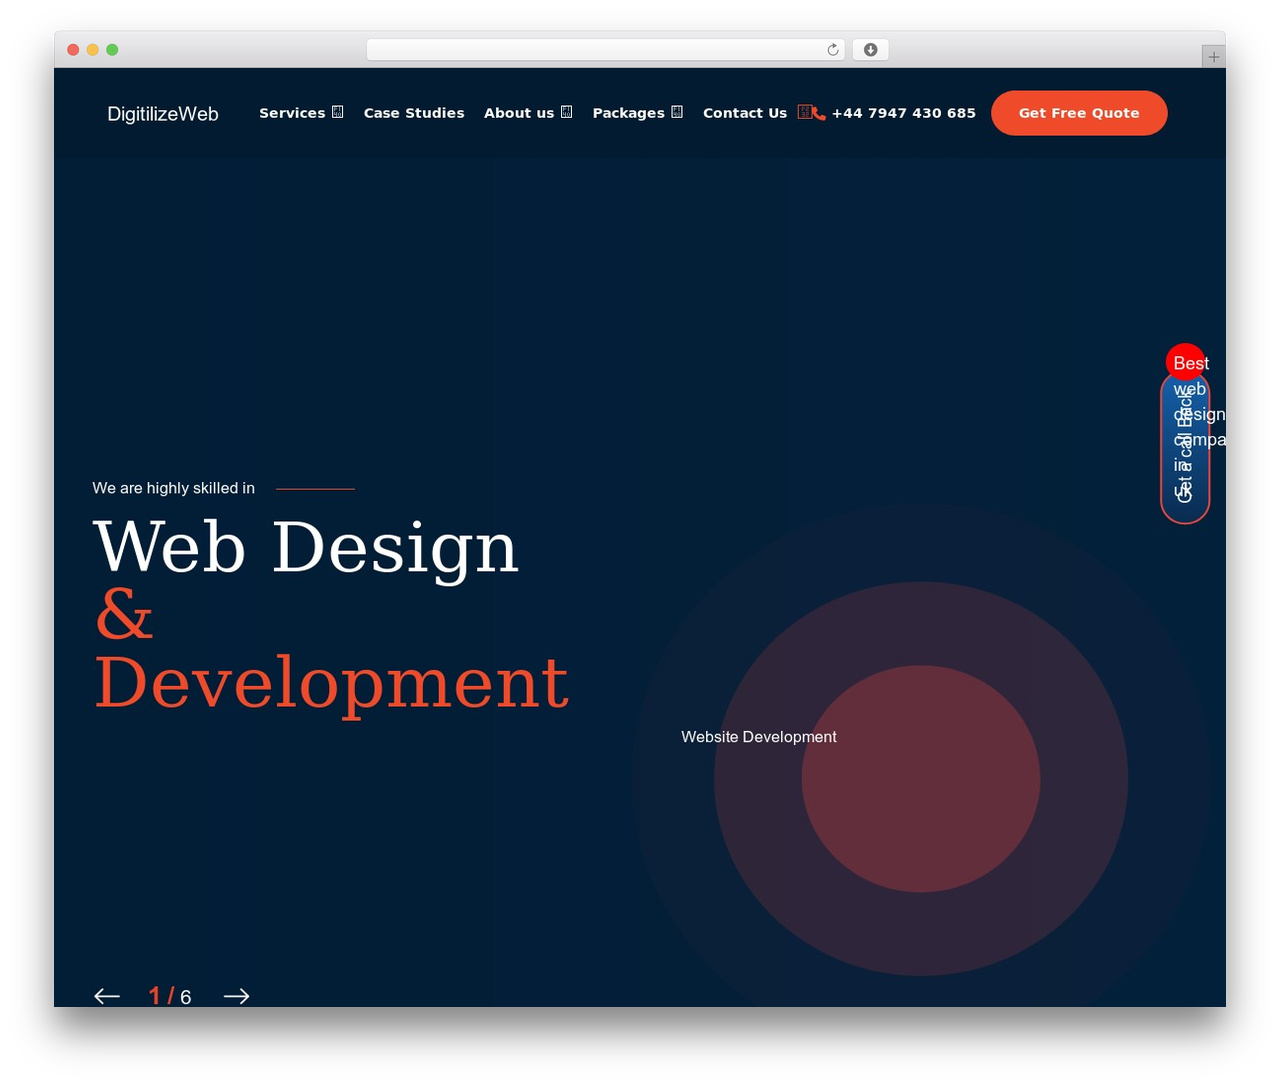1280x1084 pixels.
Task: Expand the Services dropdown arrow icon
Action: point(338,112)
